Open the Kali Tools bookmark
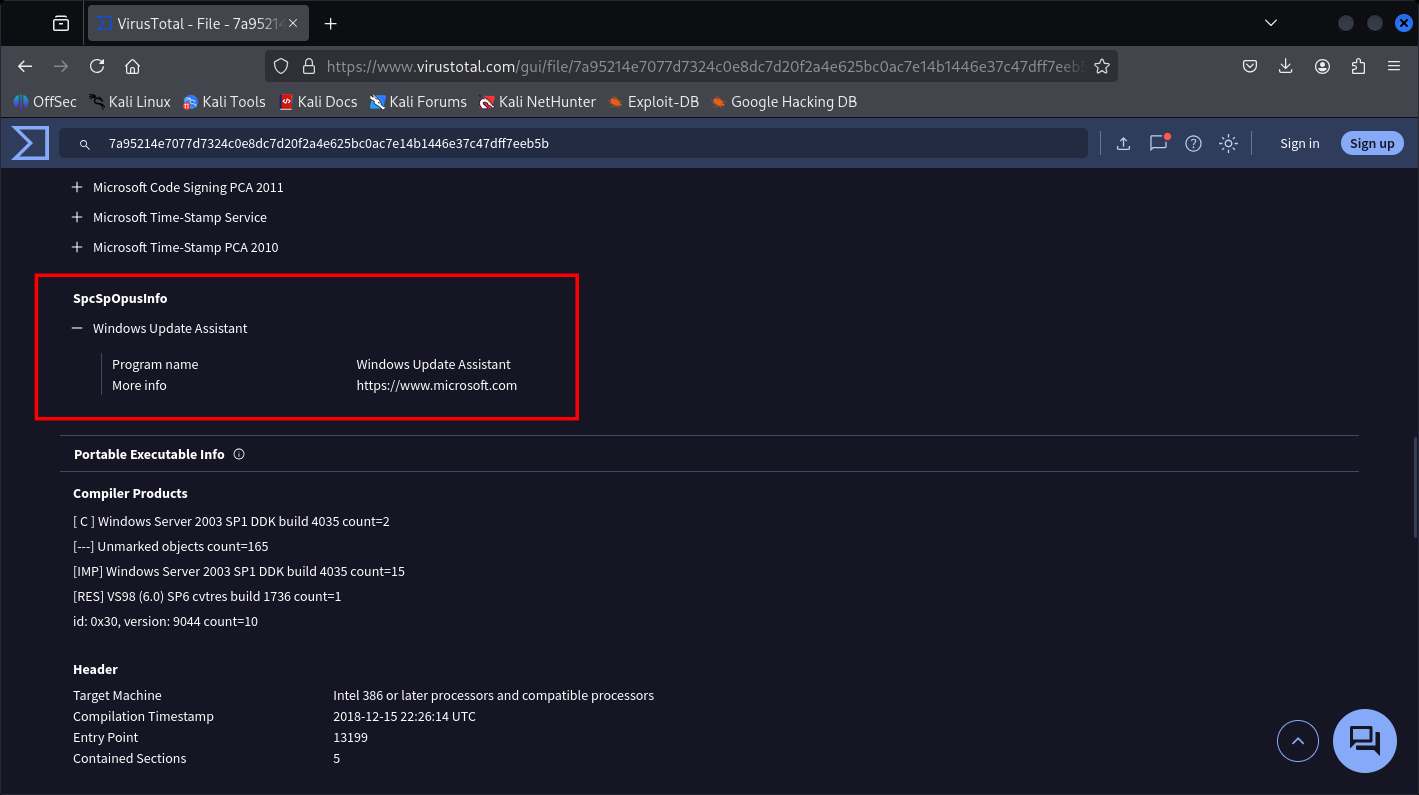The width and height of the screenshot is (1419, 795). [x=224, y=101]
